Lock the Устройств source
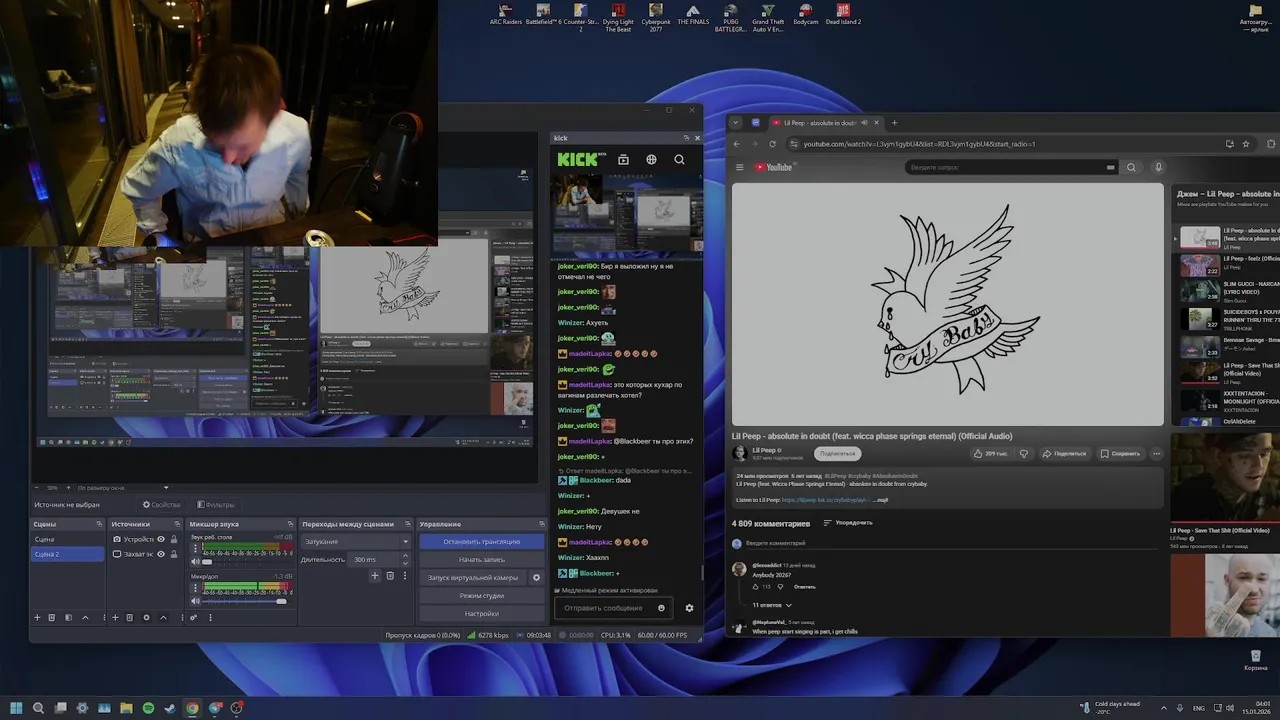1280x720 pixels. pyautogui.click(x=173, y=539)
